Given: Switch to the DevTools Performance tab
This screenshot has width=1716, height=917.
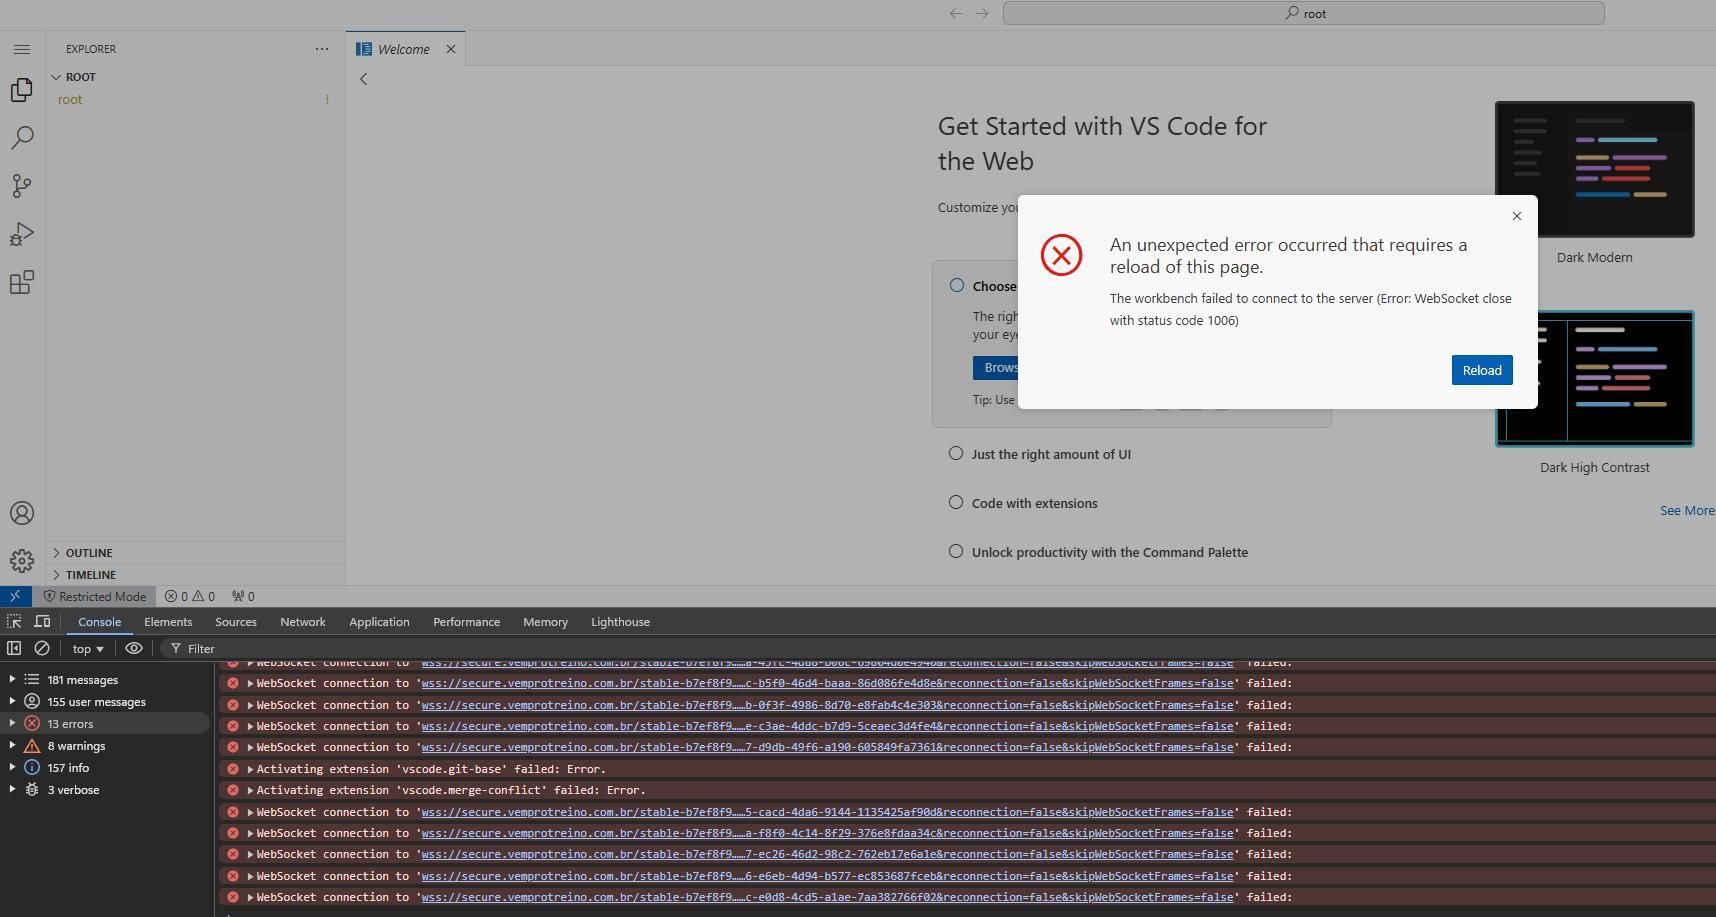Looking at the screenshot, I should coord(466,622).
